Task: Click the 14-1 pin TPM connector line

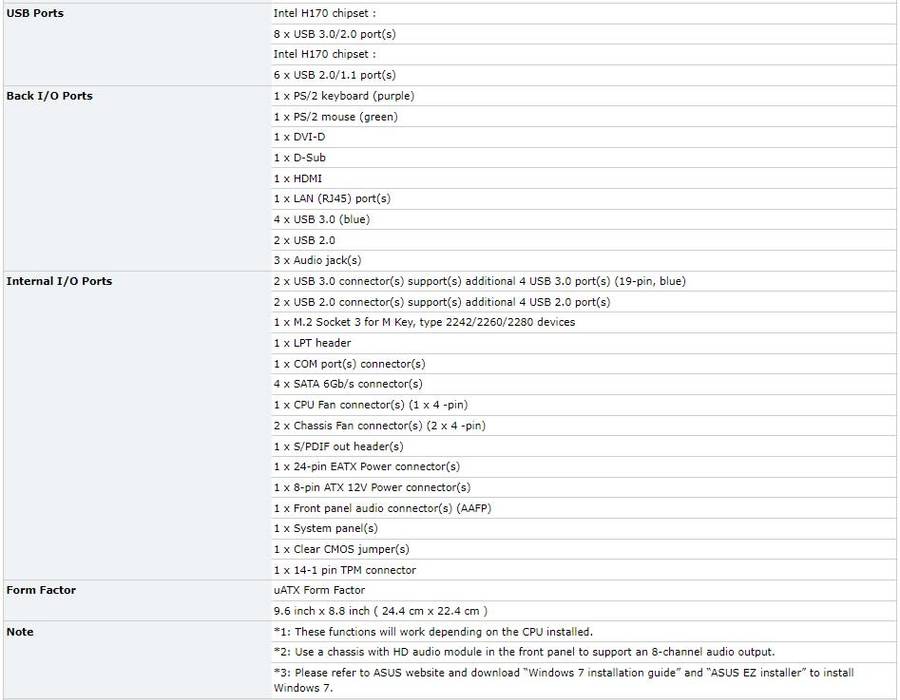Action: (345, 570)
